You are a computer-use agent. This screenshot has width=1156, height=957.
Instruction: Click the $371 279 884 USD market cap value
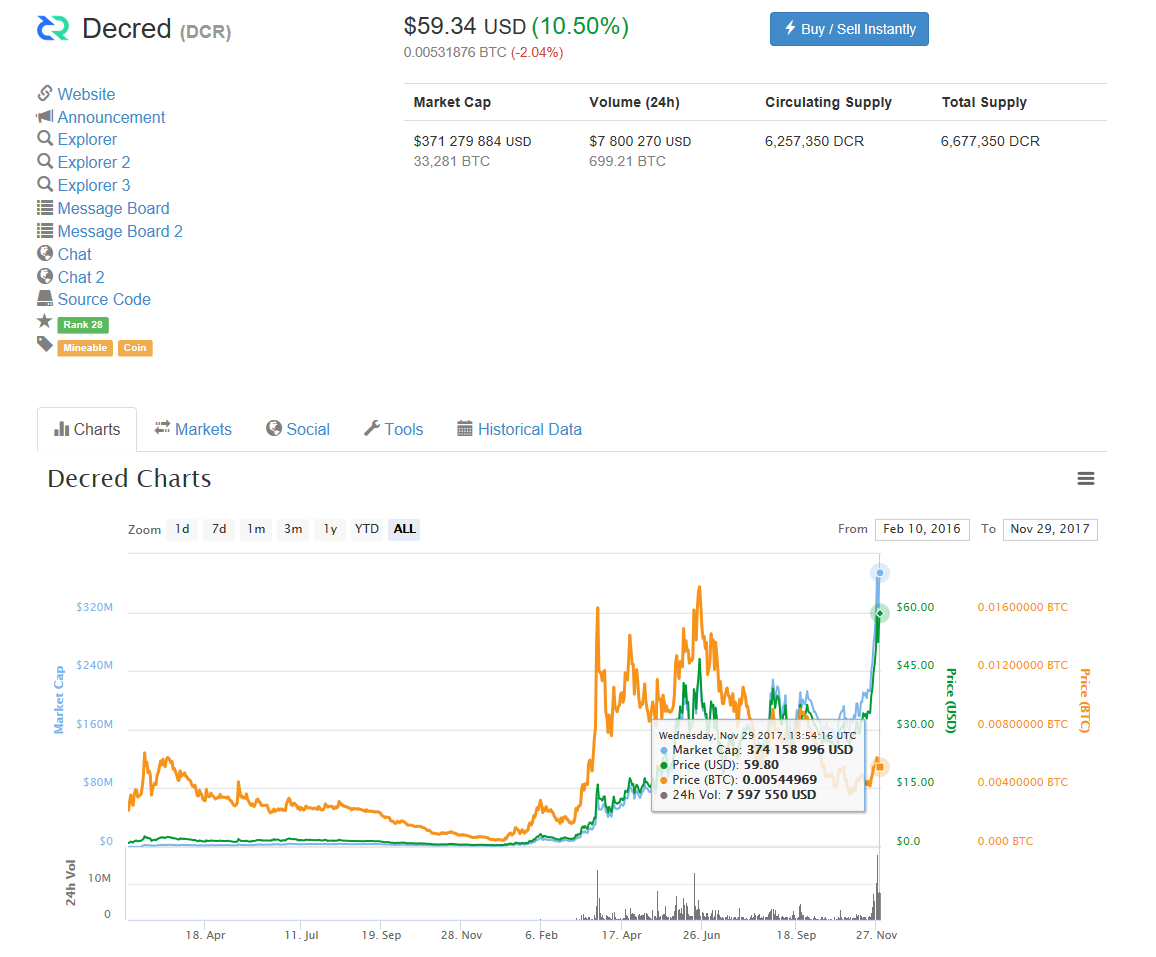(473, 142)
